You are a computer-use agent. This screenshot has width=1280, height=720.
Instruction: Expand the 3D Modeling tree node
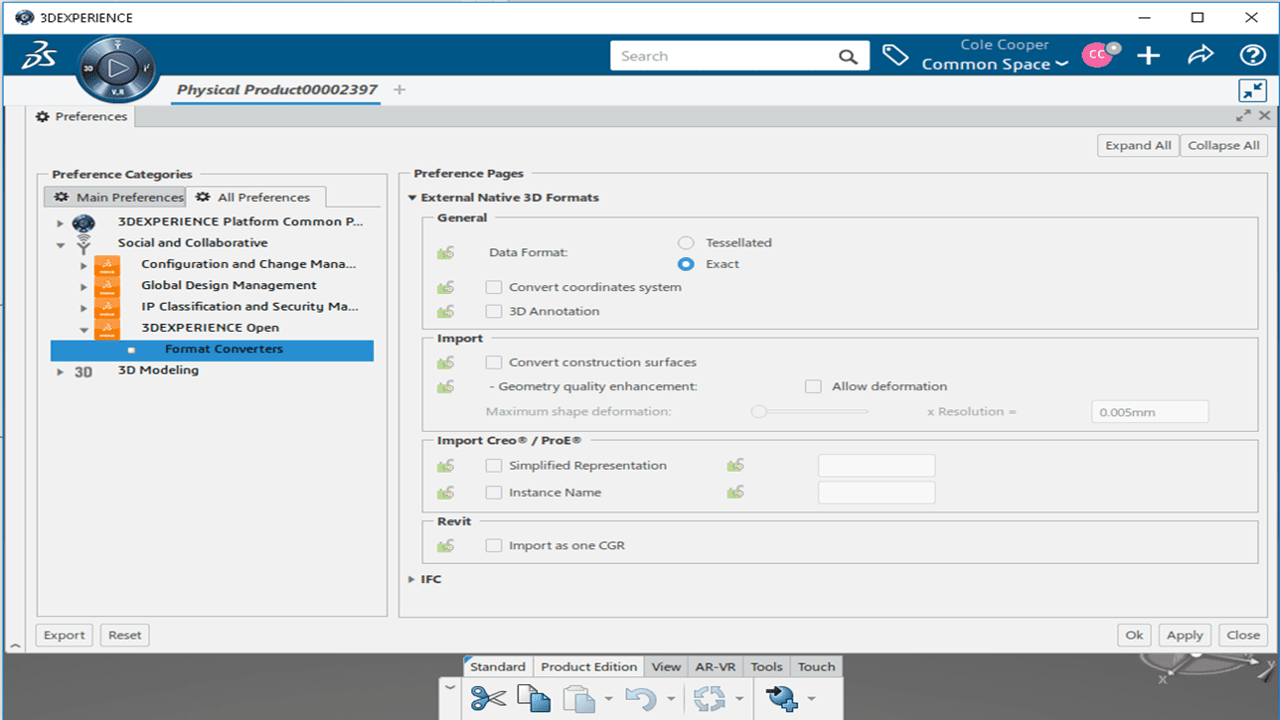(61, 372)
